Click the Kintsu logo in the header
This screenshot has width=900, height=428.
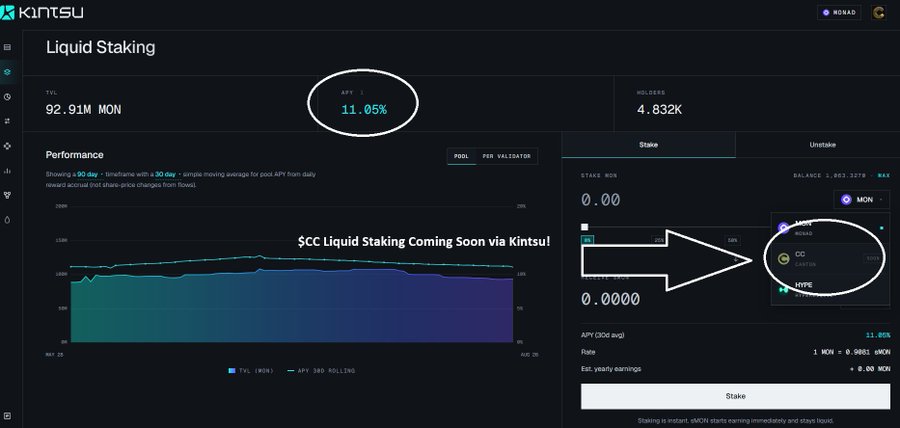[x=41, y=12]
